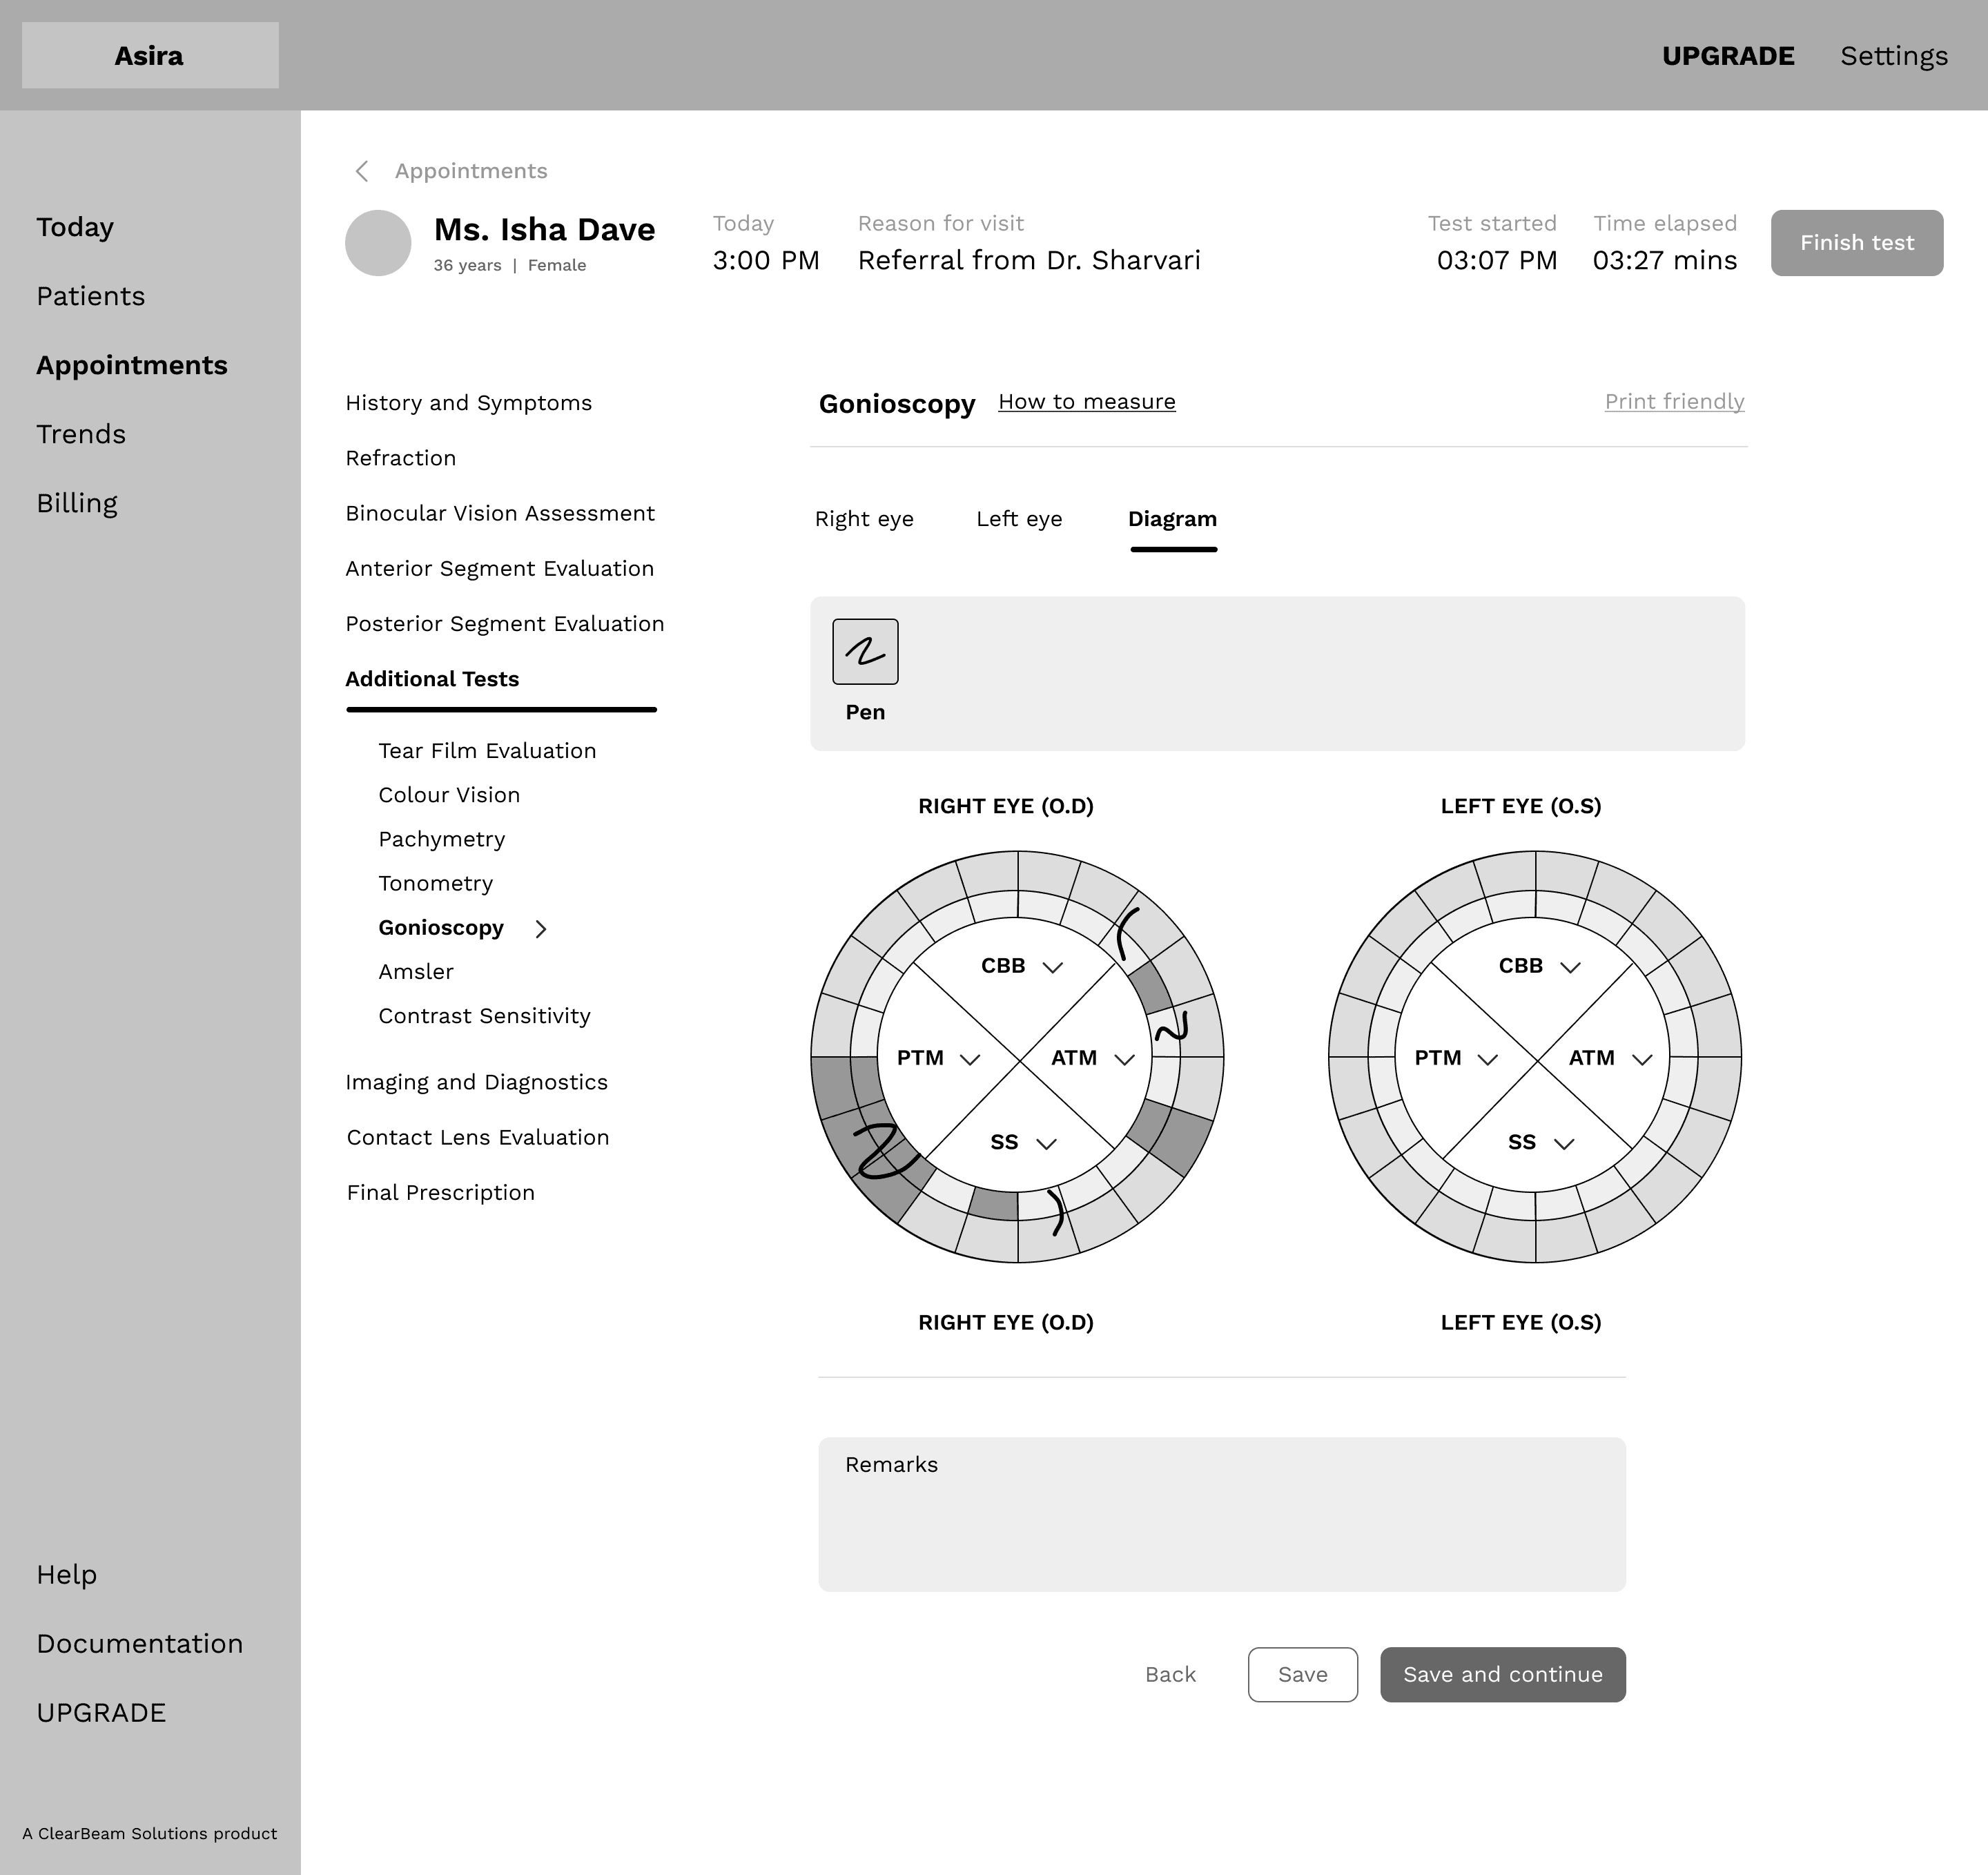Screen dimensions: 1988x1875
Task: Open Tonometry in Additional Tests
Action: tap(435, 883)
